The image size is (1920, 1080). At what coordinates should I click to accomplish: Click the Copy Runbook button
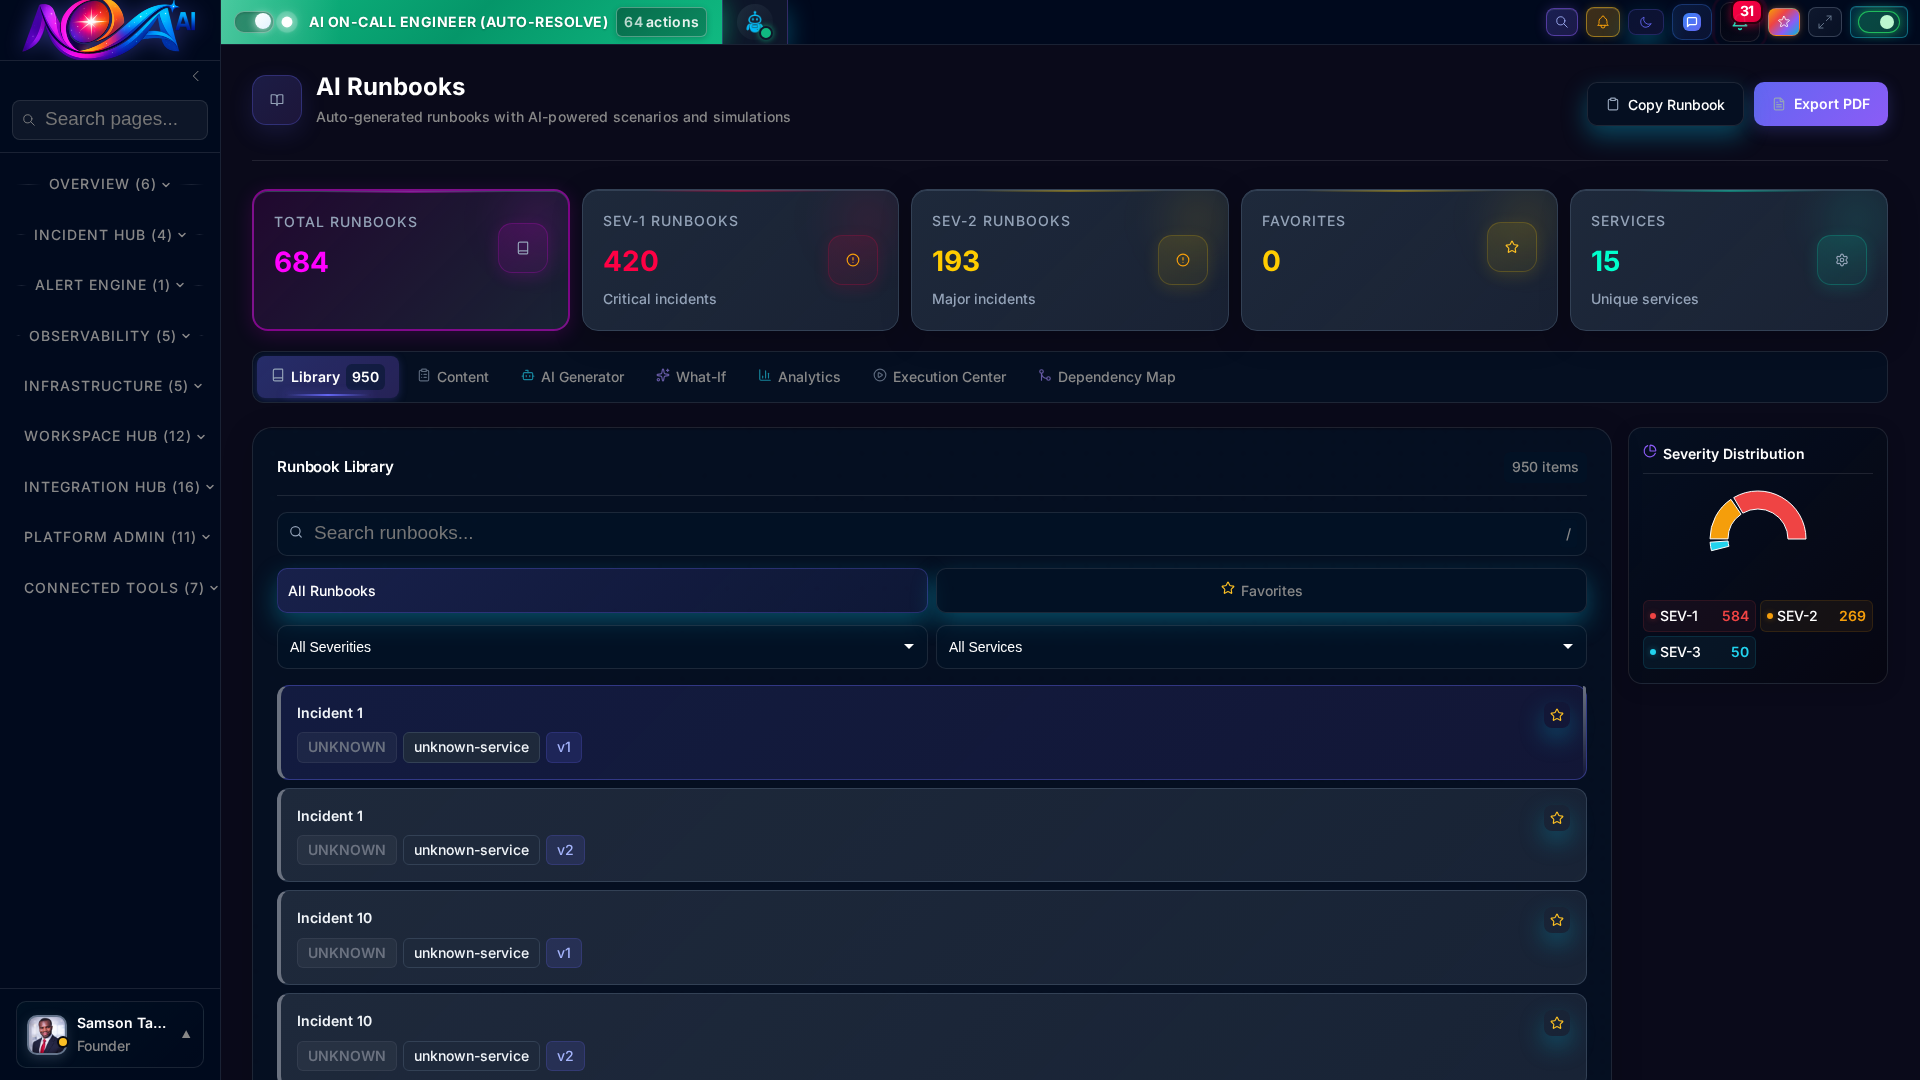1664,104
